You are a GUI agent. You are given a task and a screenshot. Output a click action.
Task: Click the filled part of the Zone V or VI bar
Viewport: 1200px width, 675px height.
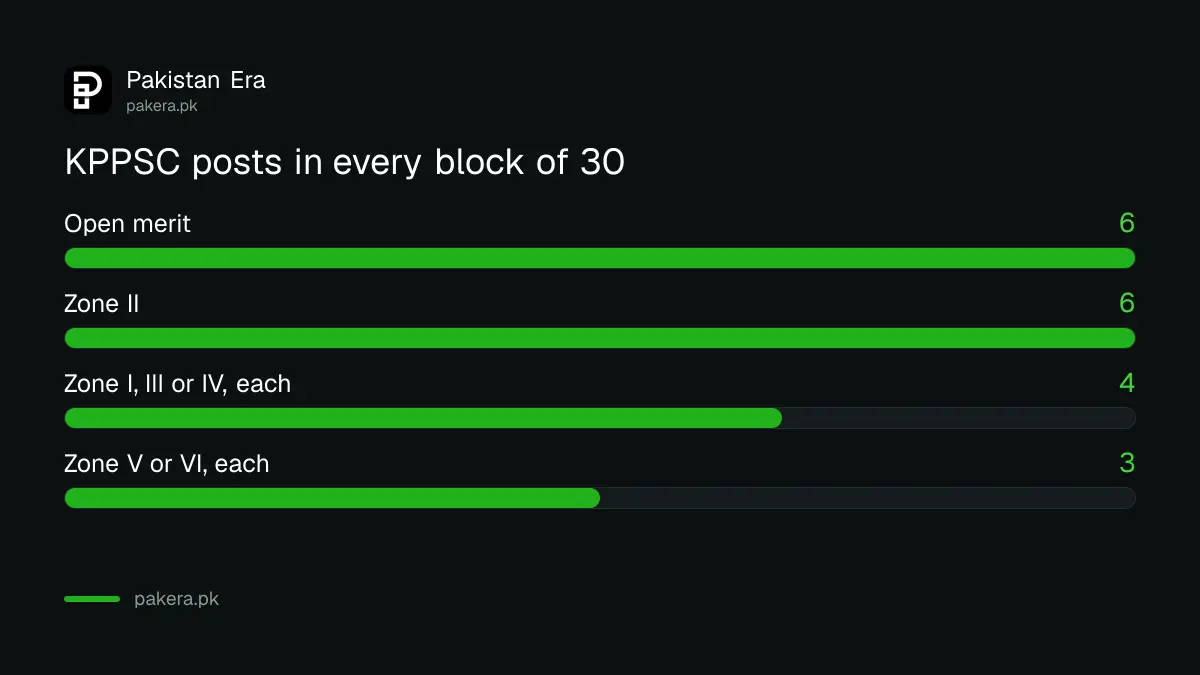point(332,498)
